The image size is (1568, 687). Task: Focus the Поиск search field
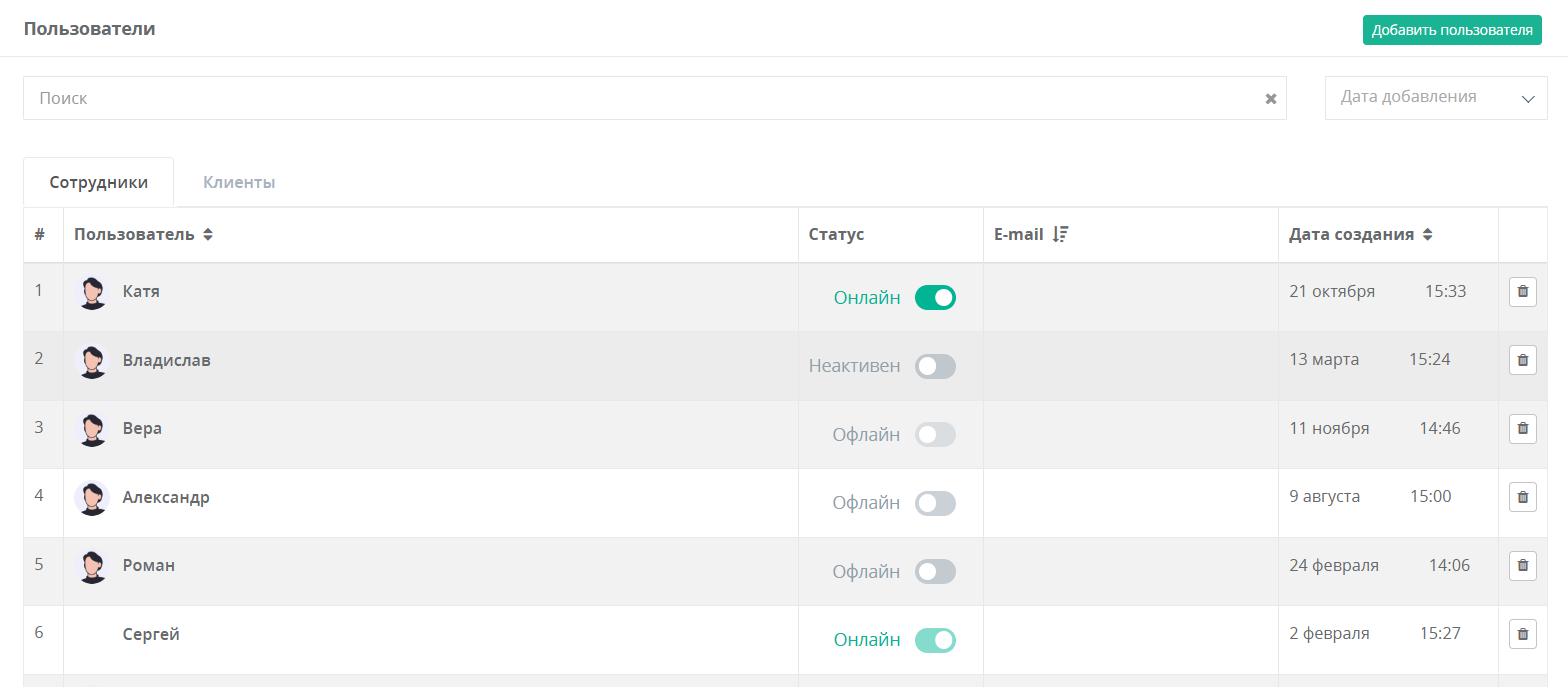coord(655,98)
